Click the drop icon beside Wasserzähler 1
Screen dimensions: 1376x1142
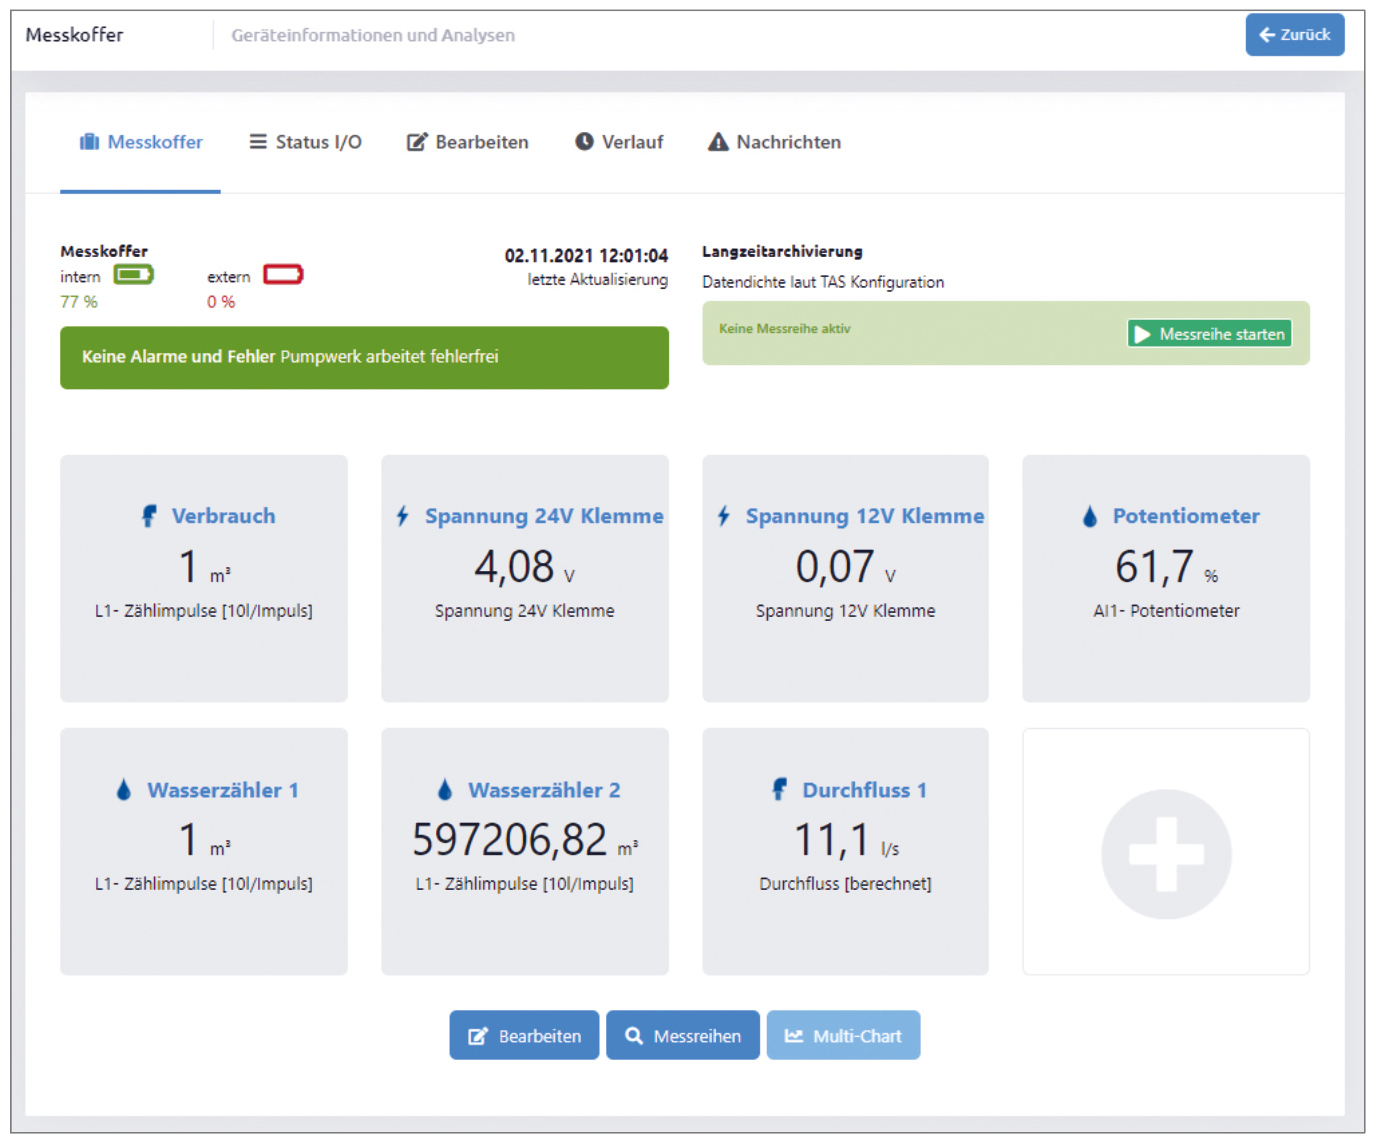tap(124, 790)
